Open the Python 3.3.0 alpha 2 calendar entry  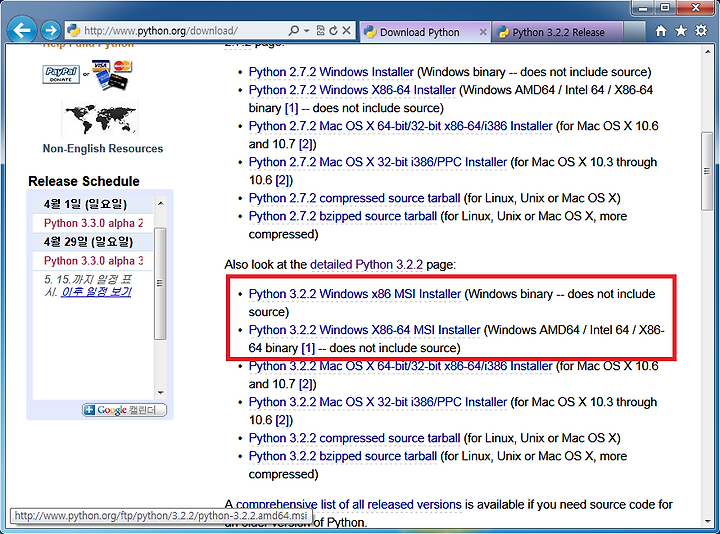93,223
